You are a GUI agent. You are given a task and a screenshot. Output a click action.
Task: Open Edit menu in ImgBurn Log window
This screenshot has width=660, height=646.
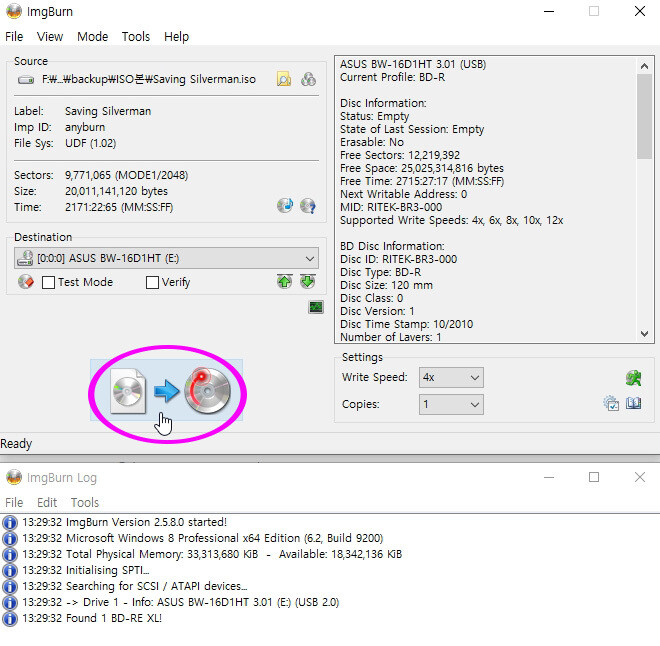47,502
